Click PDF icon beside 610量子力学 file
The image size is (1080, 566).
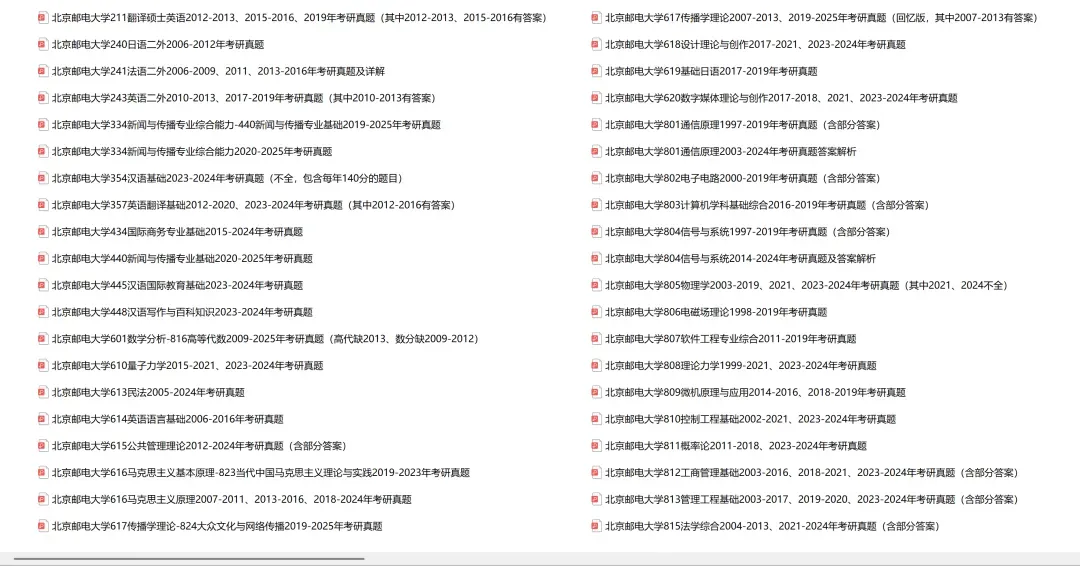click(x=43, y=366)
